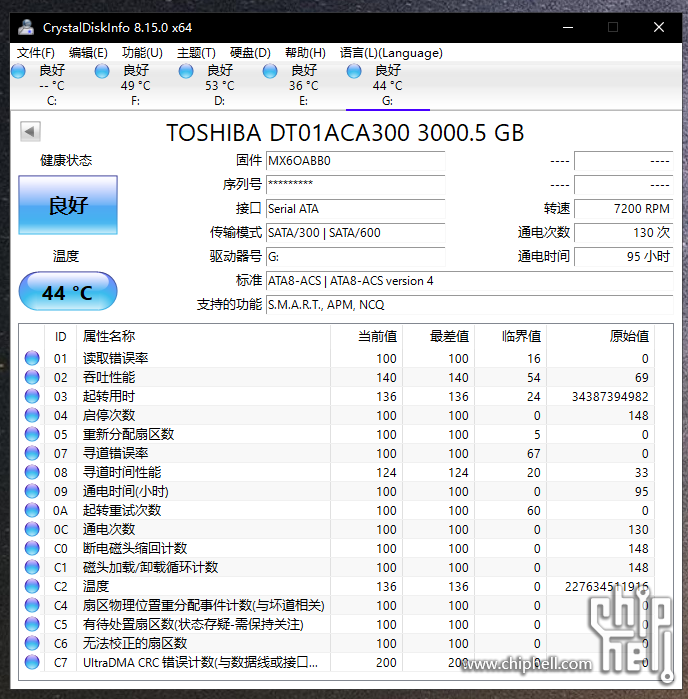
Task: Click the status icon for attribute C1
Action: tap(32, 567)
